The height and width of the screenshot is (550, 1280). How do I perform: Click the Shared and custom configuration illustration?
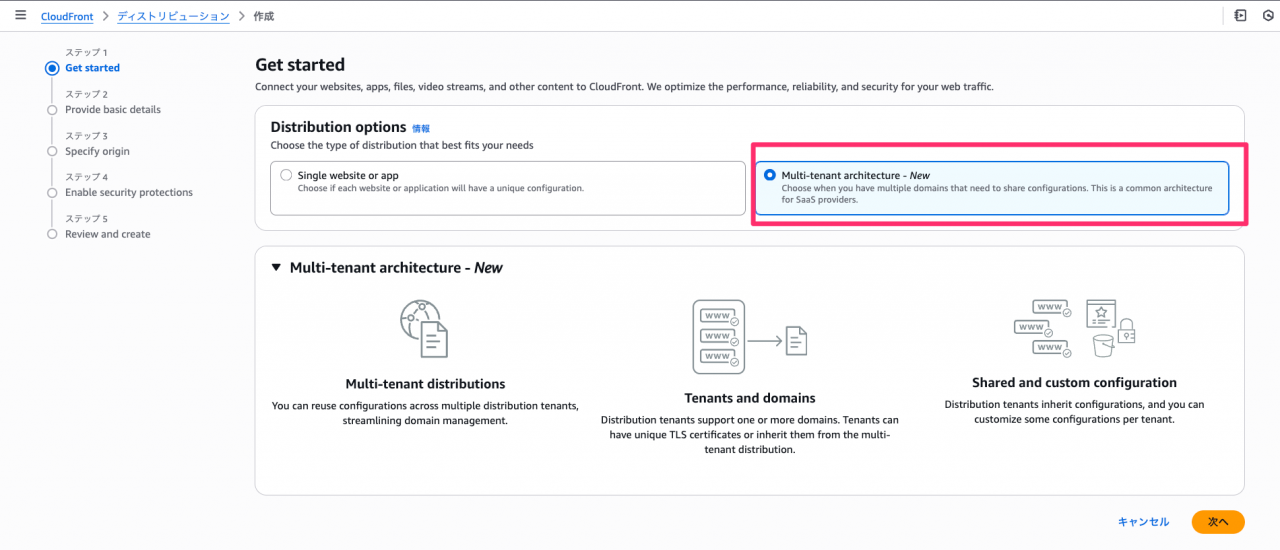pos(1074,328)
